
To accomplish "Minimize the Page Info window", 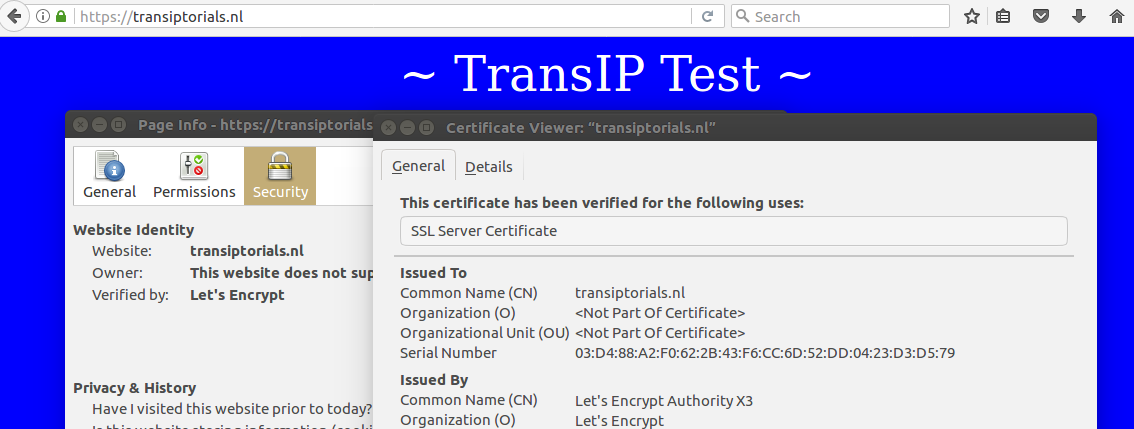I will tap(100, 124).
